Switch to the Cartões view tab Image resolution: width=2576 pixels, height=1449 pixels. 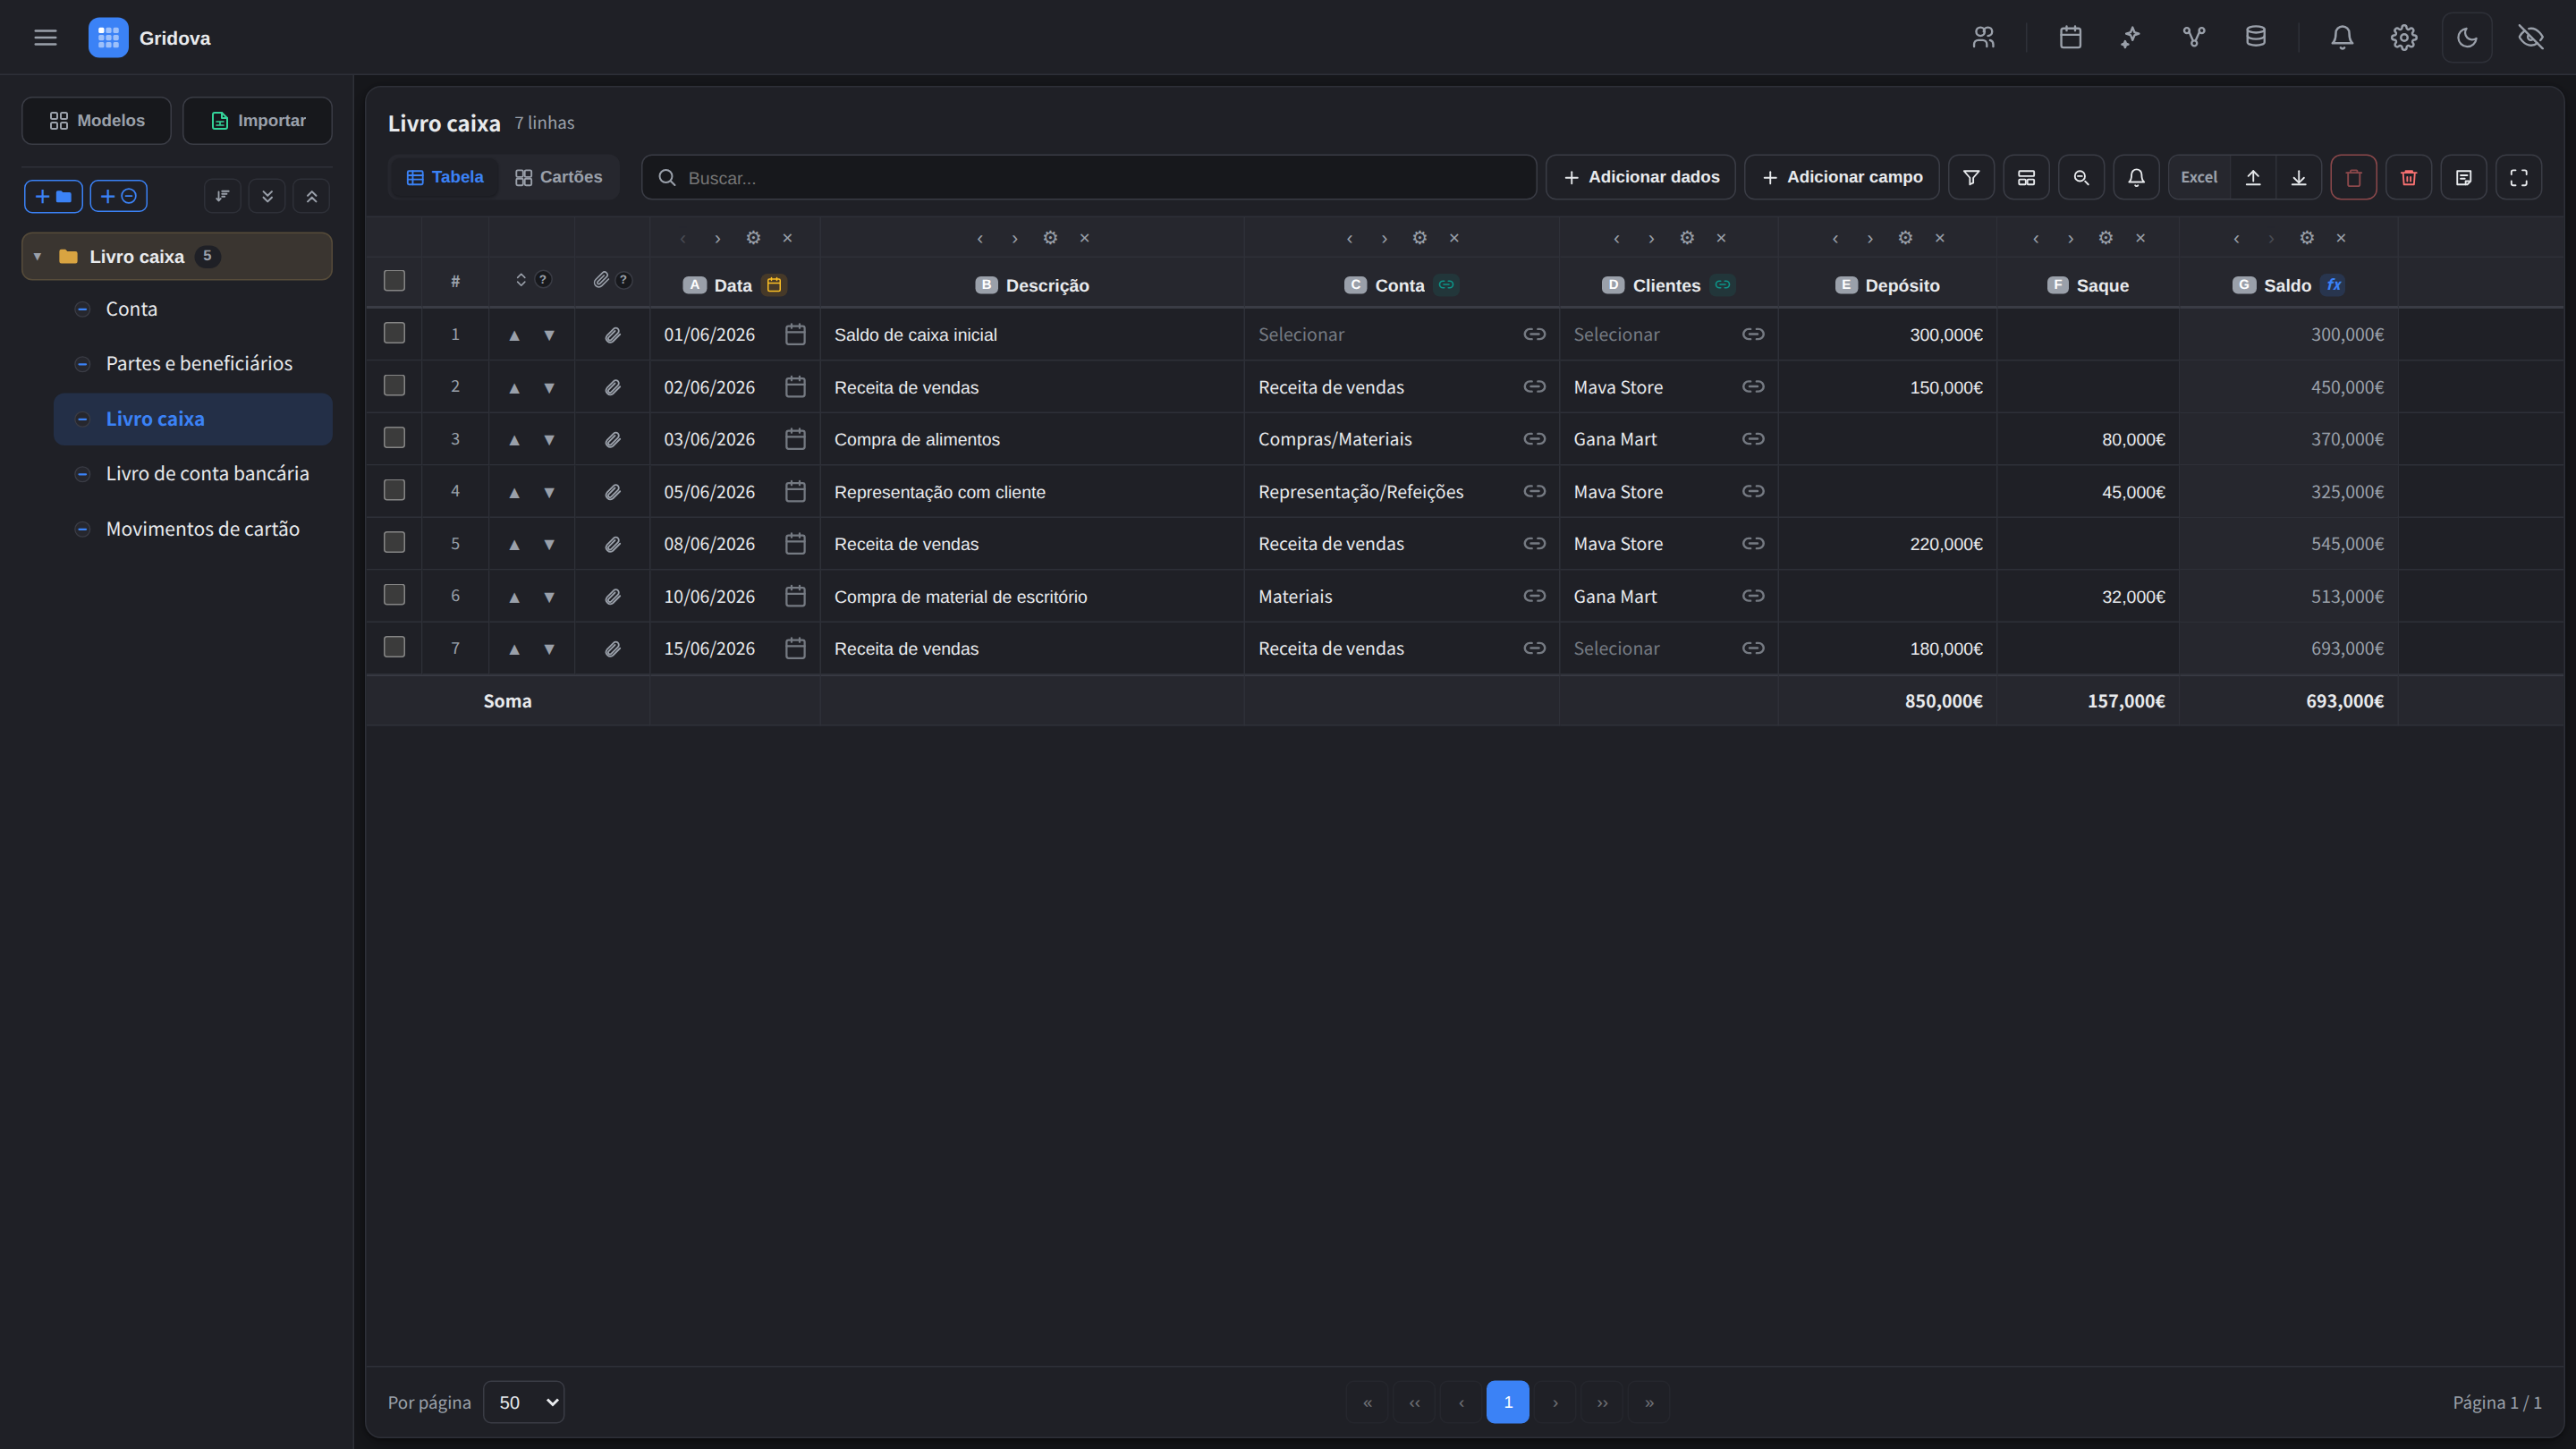tap(558, 177)
